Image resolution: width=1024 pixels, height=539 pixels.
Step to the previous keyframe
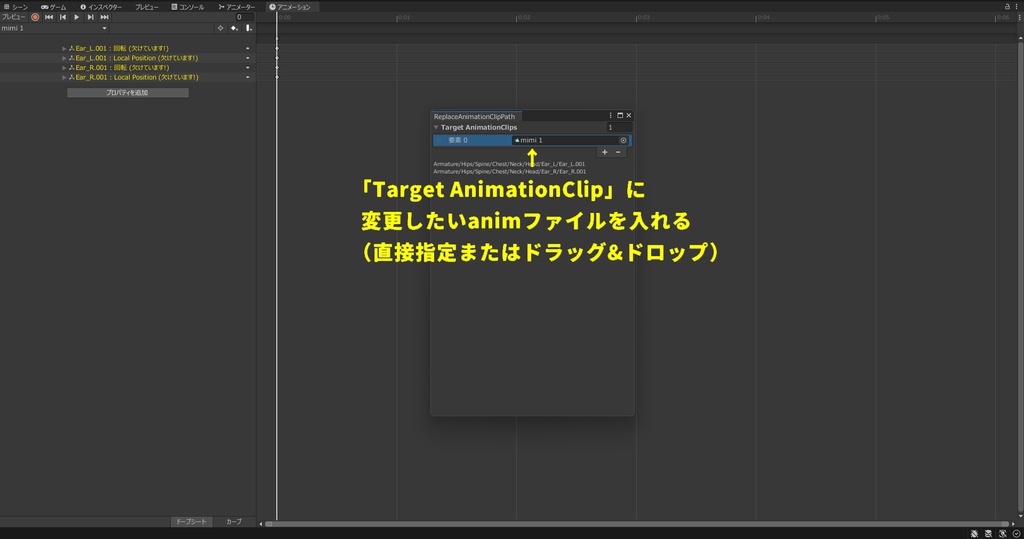pos(63,17)
